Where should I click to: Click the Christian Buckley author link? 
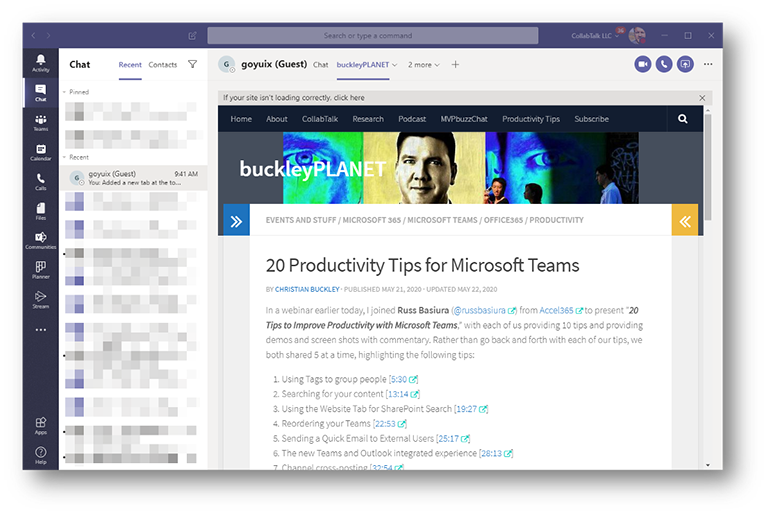307,289
